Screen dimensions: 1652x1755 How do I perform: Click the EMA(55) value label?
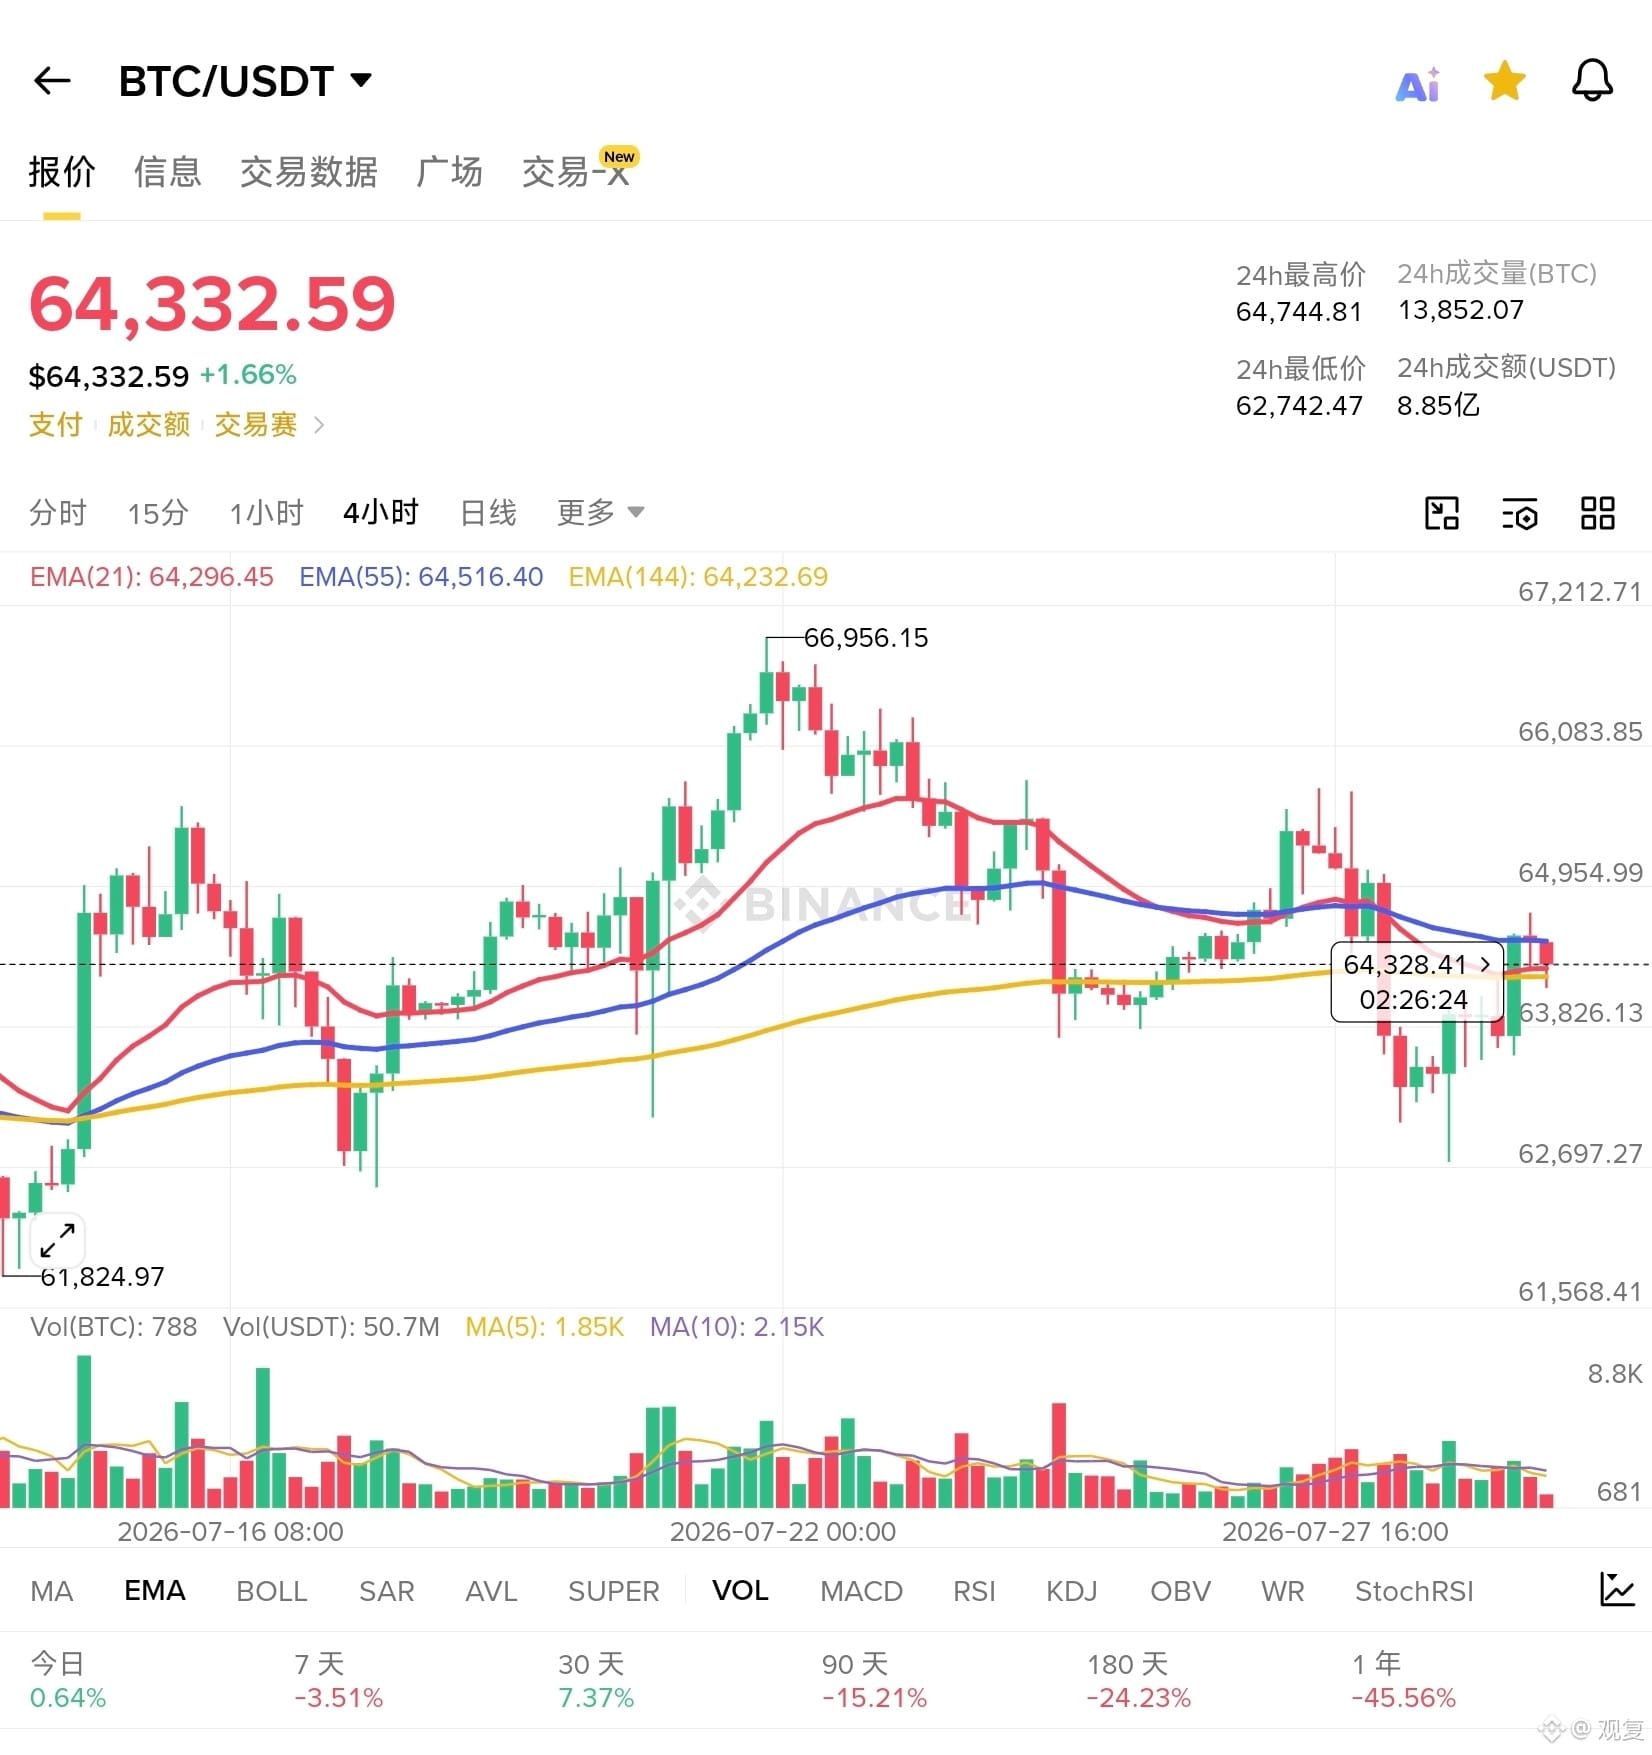(x=421, y=577)
